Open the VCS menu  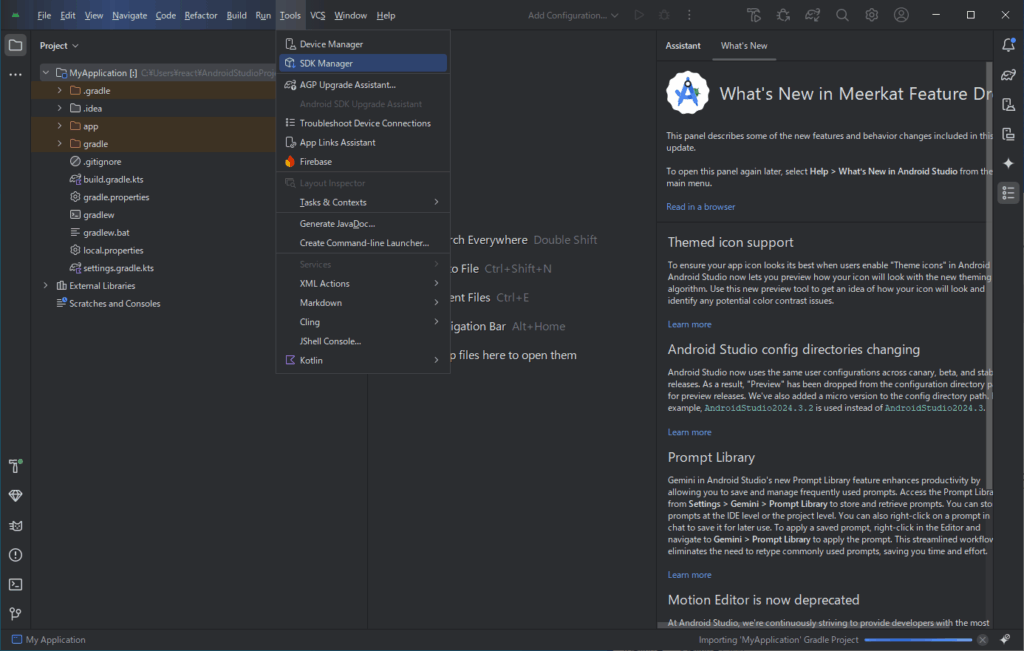click(317, 15)
